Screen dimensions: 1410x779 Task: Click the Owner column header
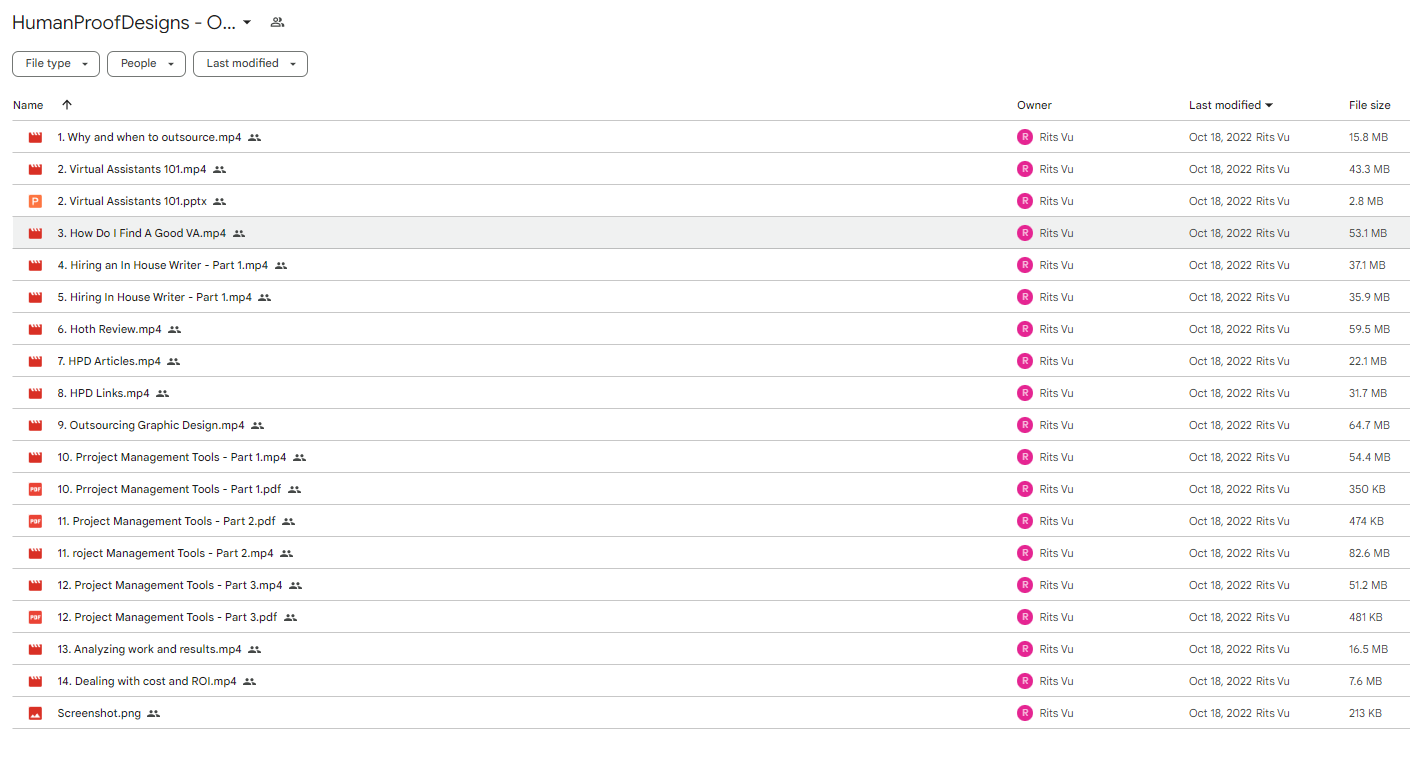point(1034,105)
